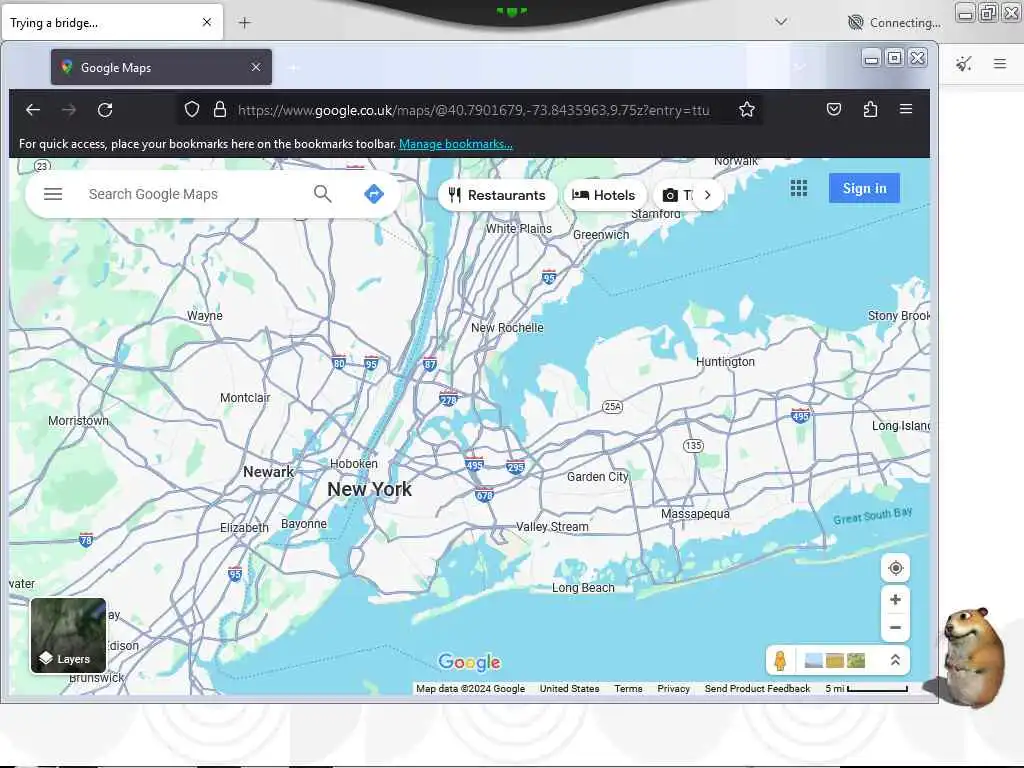Open the Google Maps main menu hamburger
The width and height of the screenshot is (1024, 768).
53,194
